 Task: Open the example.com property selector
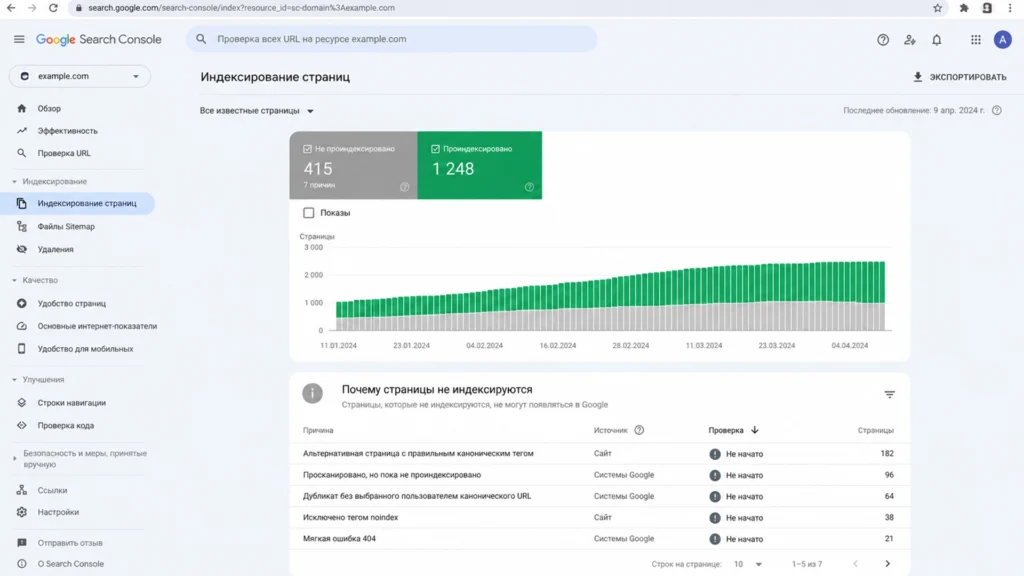(80, 76)
